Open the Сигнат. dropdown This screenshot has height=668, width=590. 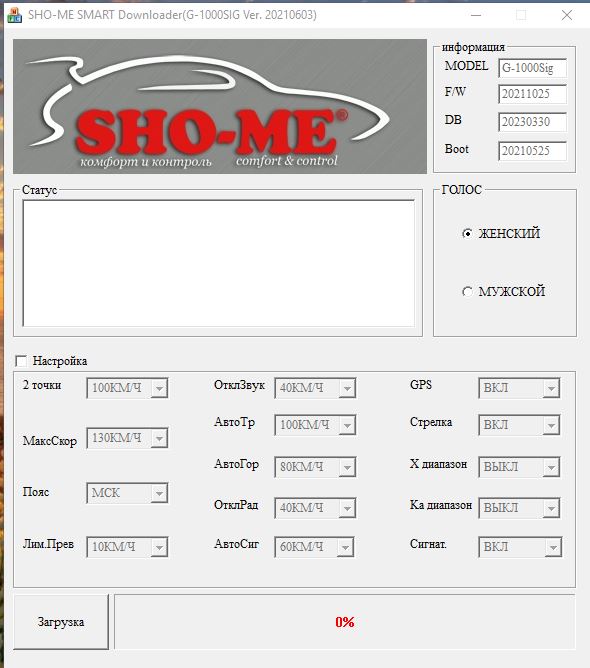click(x=520, y=547)
